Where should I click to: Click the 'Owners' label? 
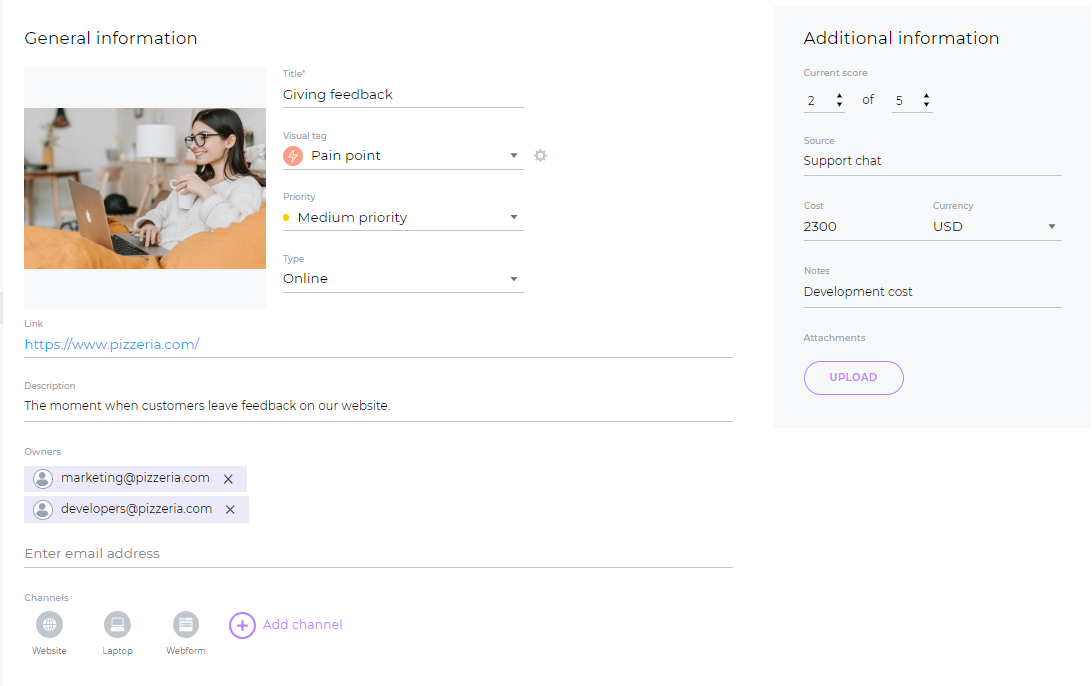42,452
